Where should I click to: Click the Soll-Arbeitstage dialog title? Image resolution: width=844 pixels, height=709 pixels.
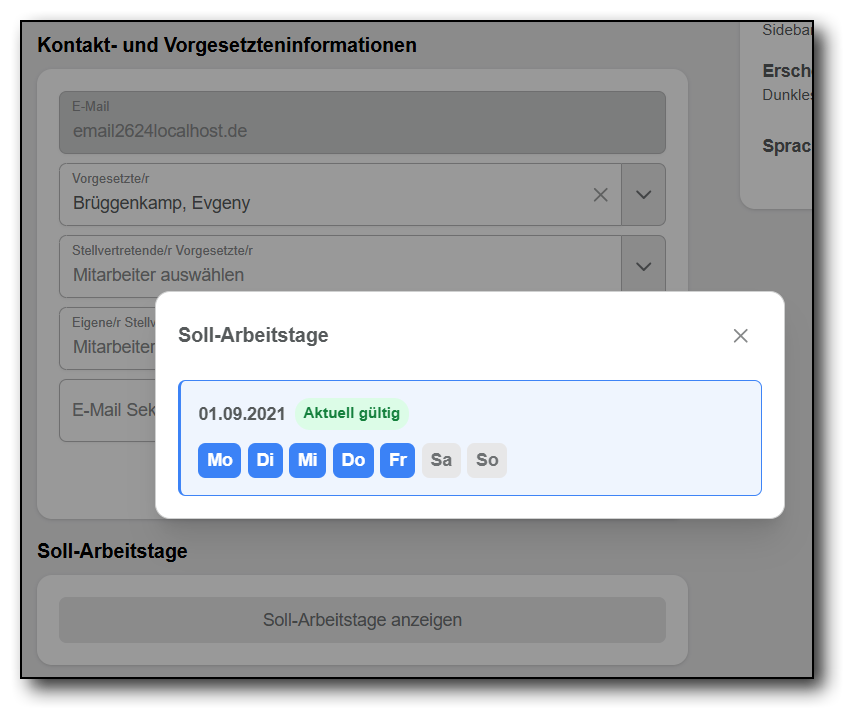click(x=253, y=335)
